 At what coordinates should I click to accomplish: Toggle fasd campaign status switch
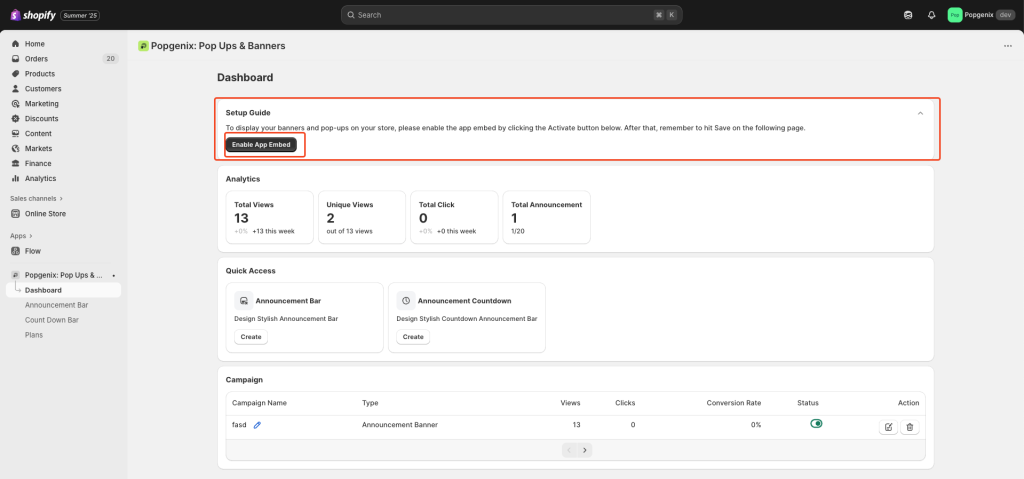tap(816, 423)
